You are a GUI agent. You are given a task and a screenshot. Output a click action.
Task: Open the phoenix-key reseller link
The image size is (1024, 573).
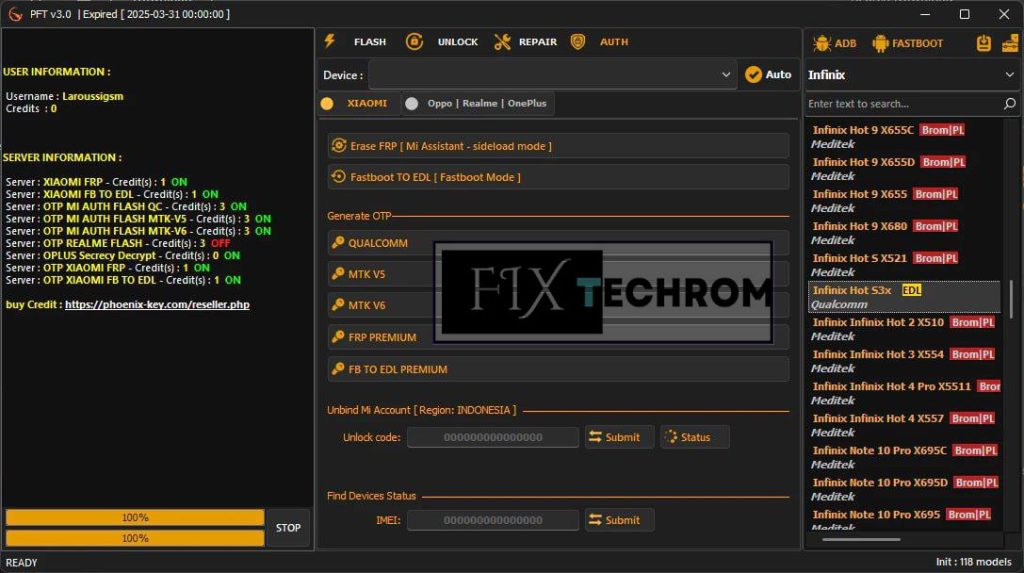[157, 304]
